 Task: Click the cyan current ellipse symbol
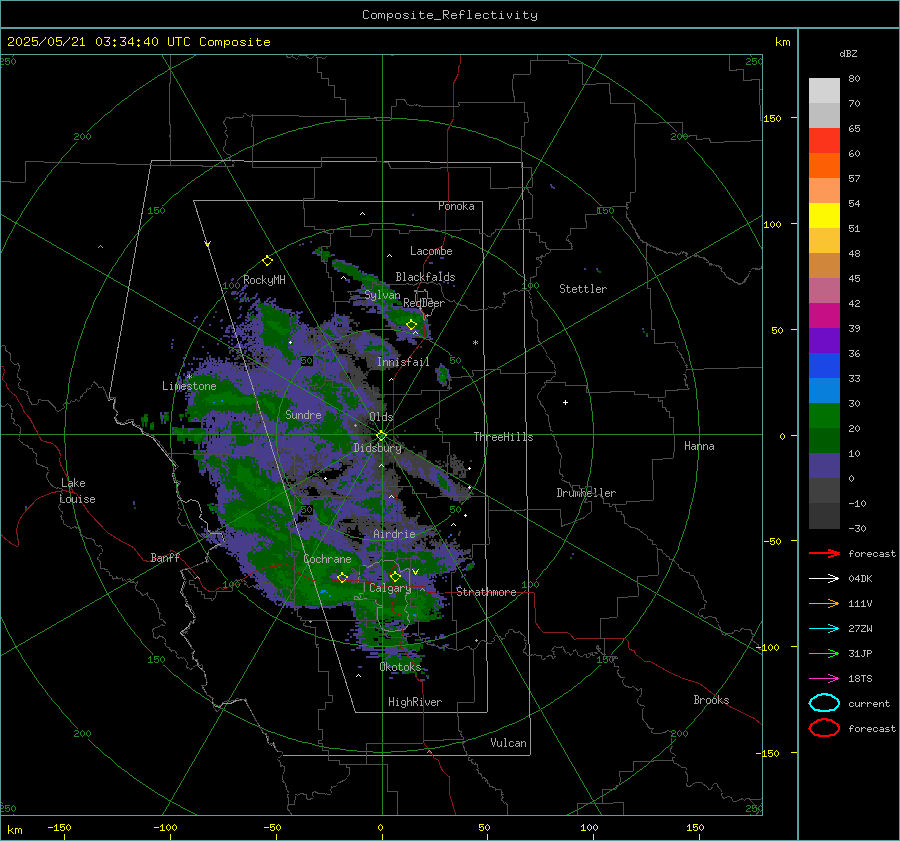click(x=824, y=703)
